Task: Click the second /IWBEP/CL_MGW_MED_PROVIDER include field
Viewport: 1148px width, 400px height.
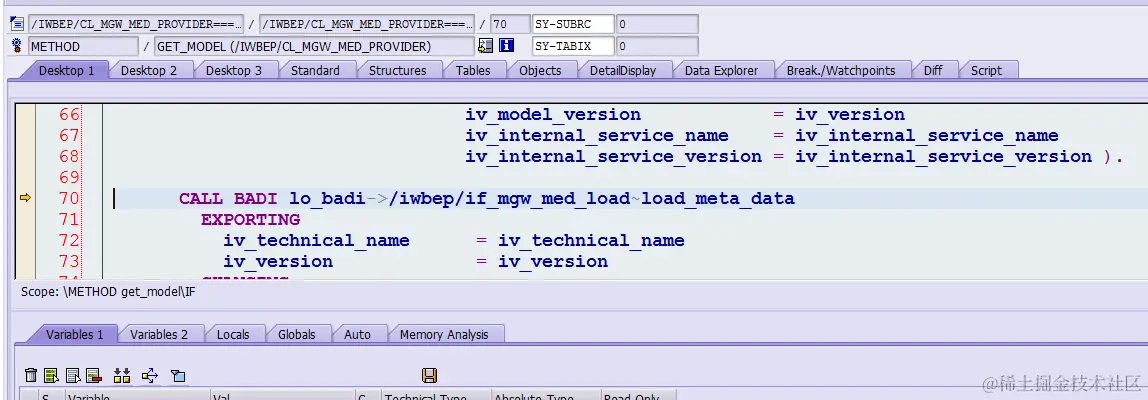Action: tap(367, 24)
